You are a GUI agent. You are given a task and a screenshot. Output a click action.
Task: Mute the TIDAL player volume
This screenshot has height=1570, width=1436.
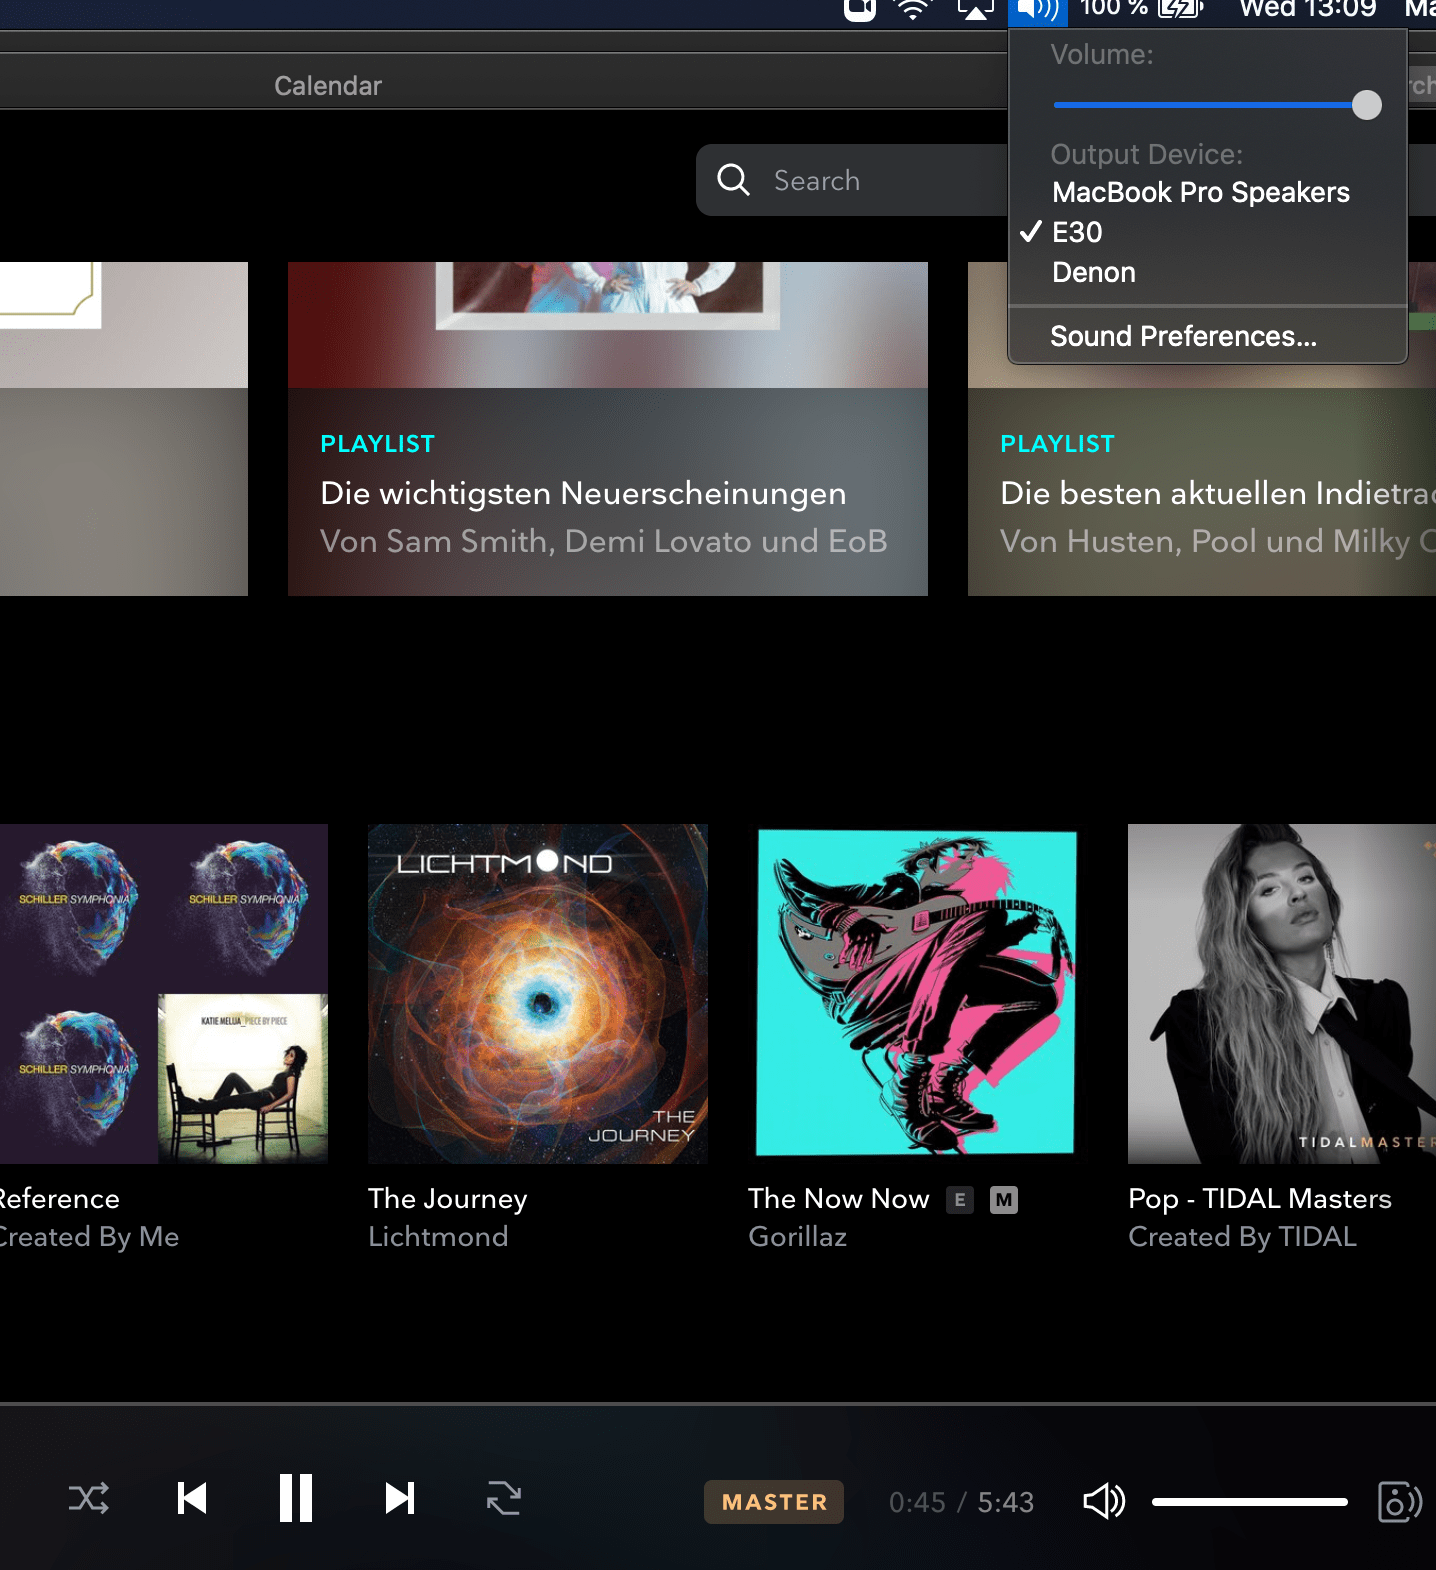[x=1105, y=1501]
